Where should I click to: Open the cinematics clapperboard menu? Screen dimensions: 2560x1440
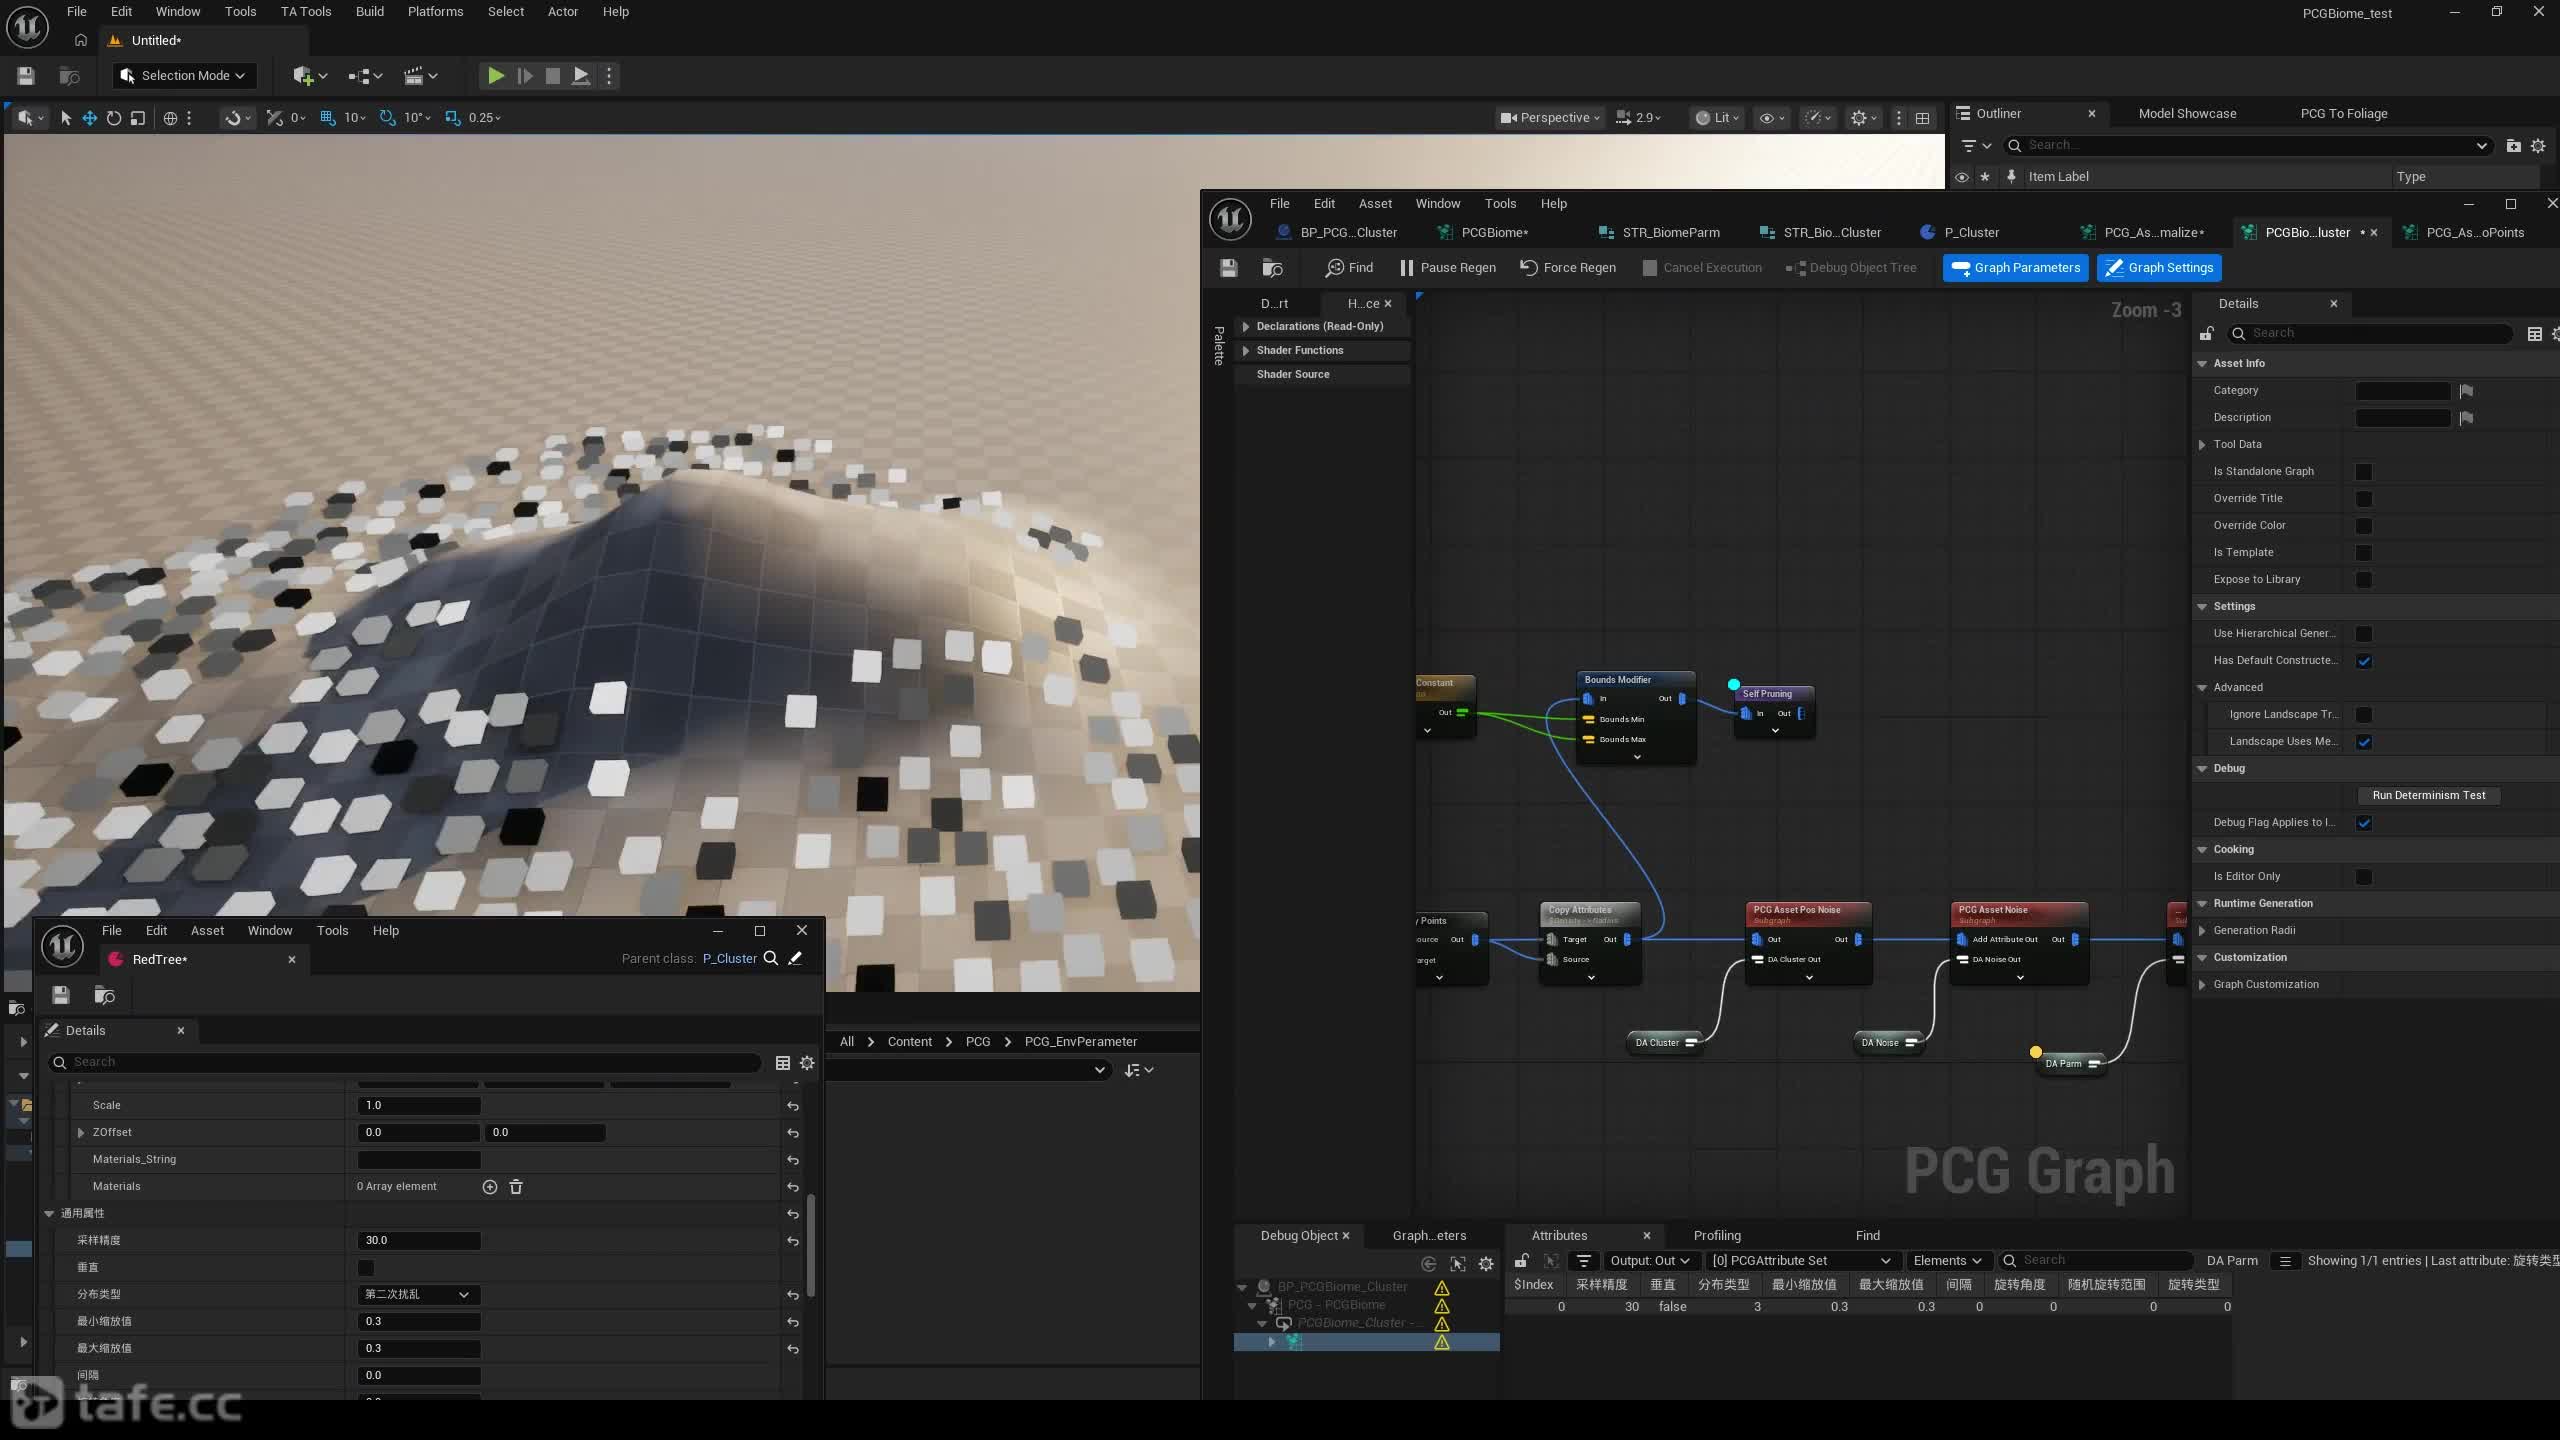[x=420, y=75]
